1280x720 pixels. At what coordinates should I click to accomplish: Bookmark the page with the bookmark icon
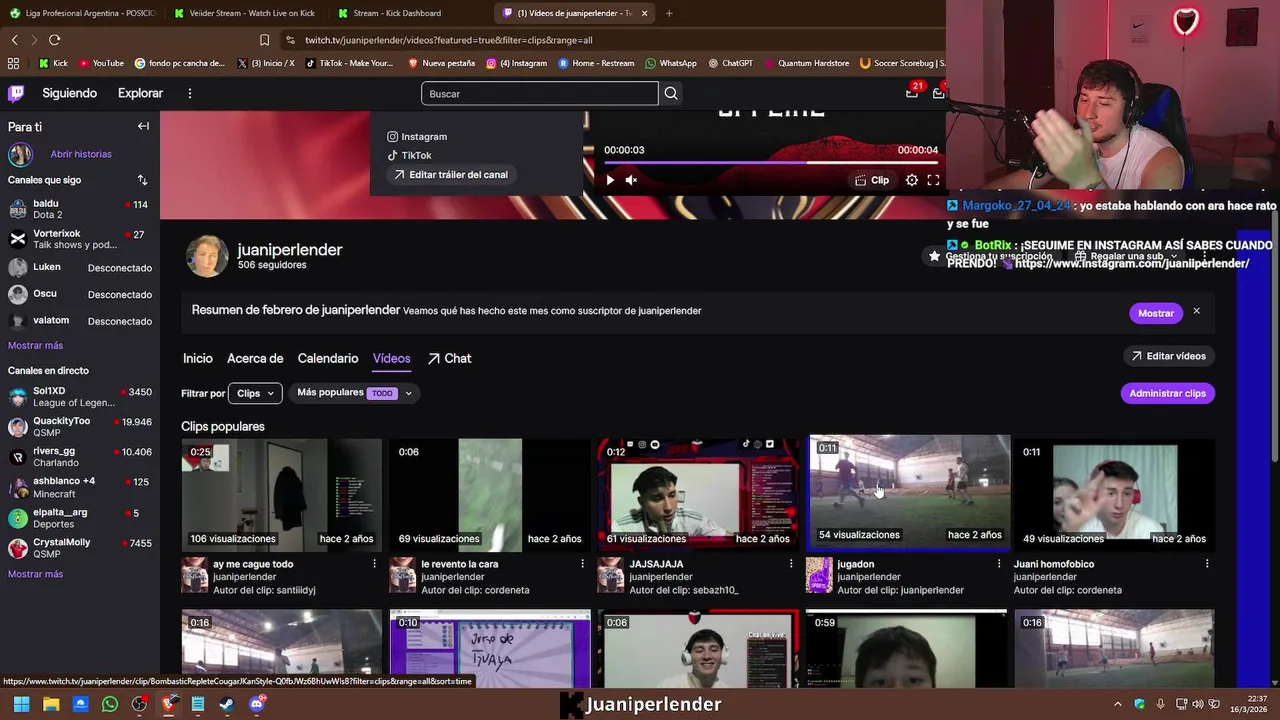coord(264,40)
